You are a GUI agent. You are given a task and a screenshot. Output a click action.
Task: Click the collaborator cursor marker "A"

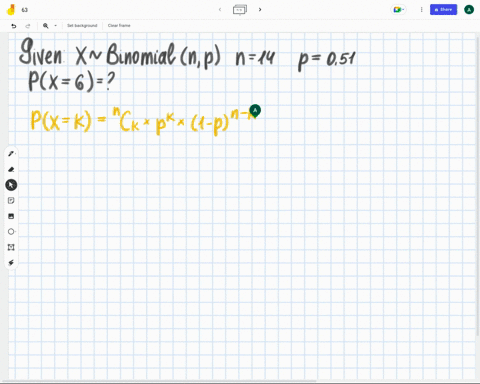[255, 111]
